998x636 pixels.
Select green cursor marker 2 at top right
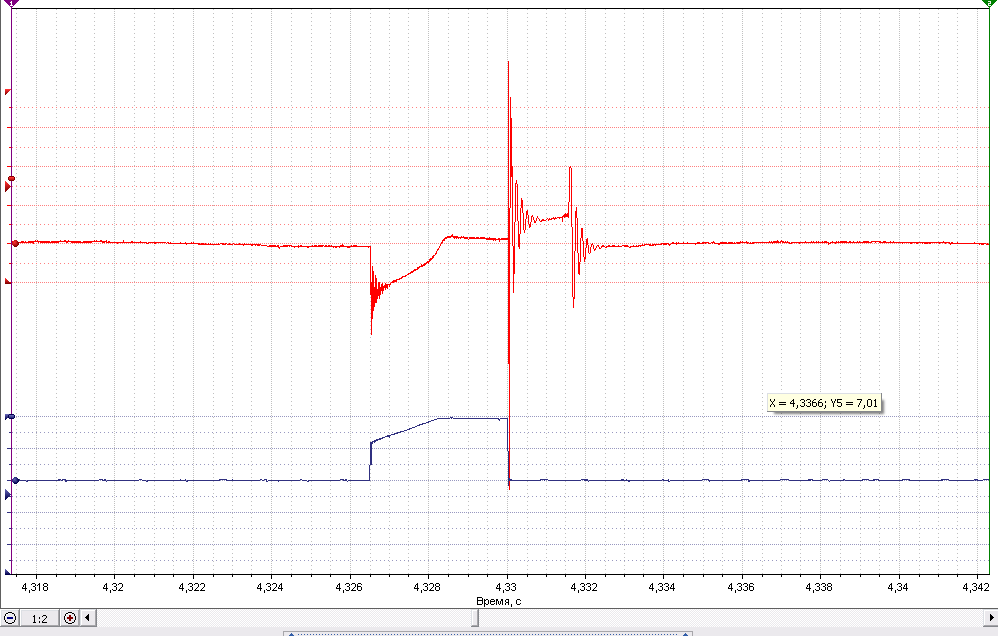click(988, 4)
